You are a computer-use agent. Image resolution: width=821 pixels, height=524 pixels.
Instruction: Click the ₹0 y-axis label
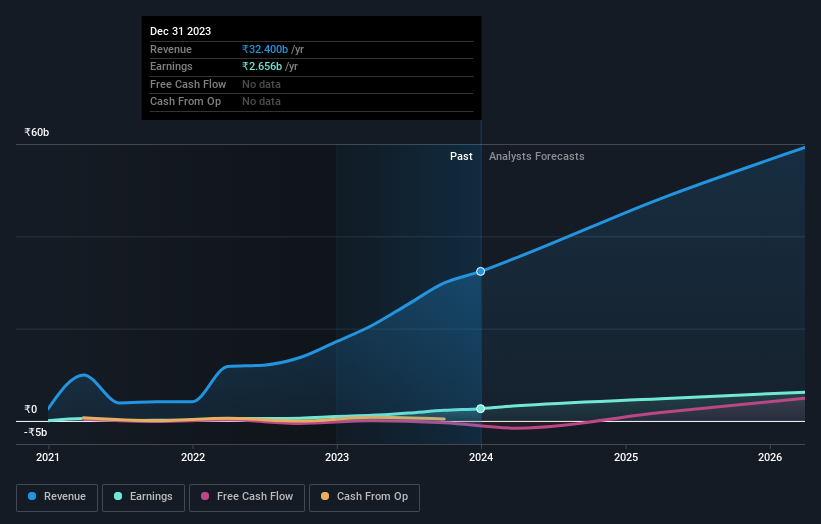(31, 409)
